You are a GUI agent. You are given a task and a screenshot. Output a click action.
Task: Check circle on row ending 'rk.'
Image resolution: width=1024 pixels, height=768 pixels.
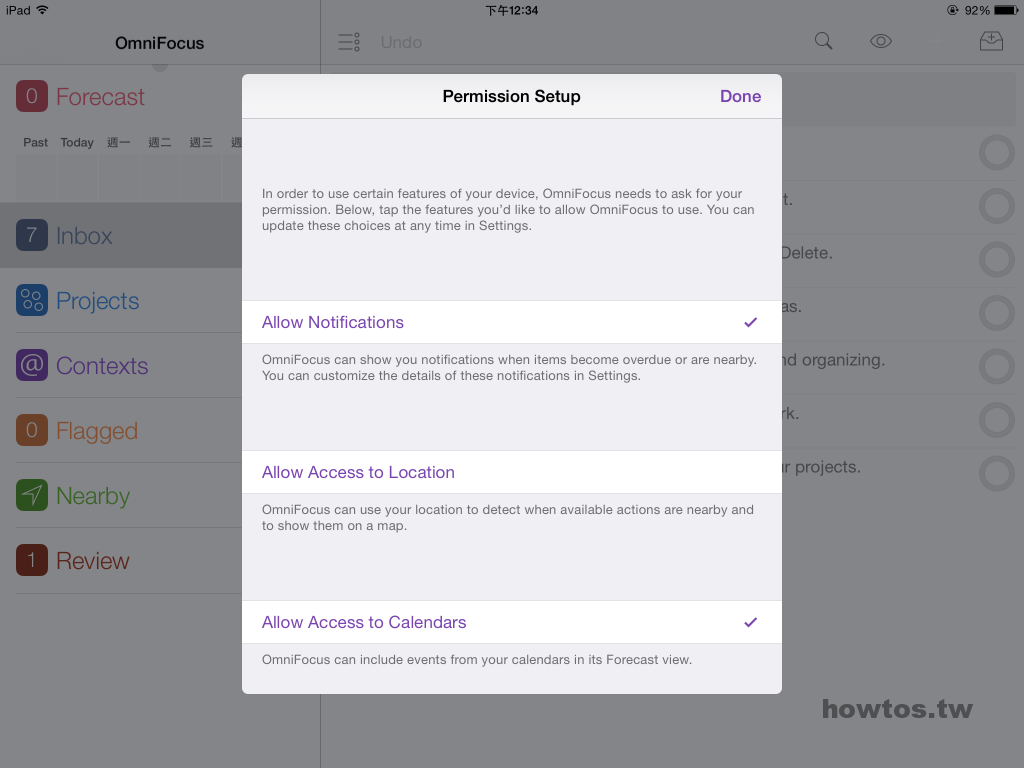pos(997,421)
